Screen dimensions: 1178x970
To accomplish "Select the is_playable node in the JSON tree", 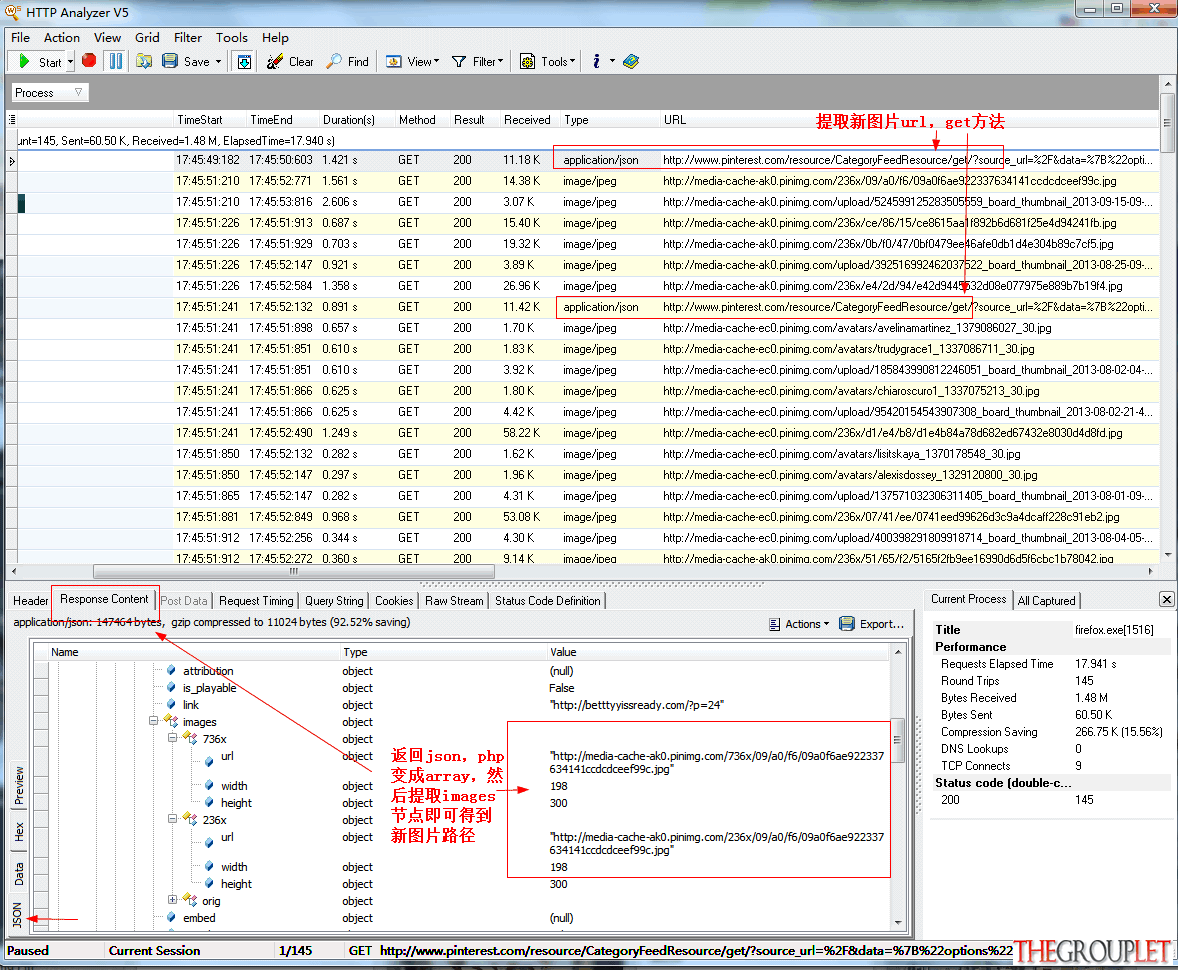I will (x=209, y=687).
